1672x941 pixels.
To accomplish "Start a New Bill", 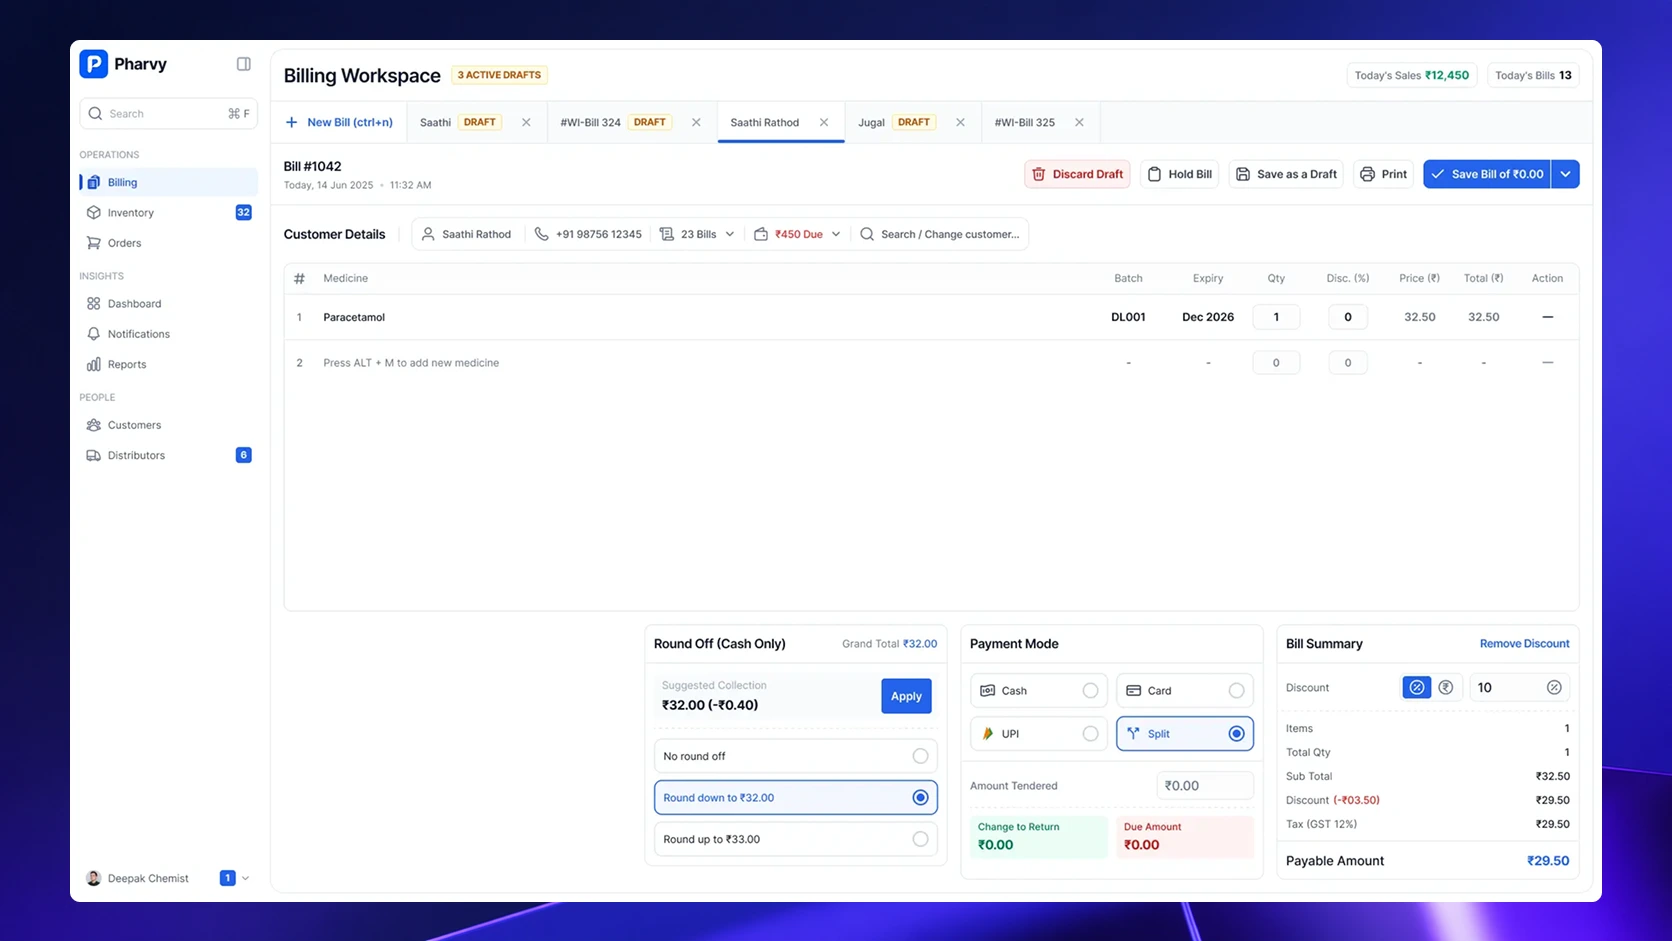I will [339, 122].
